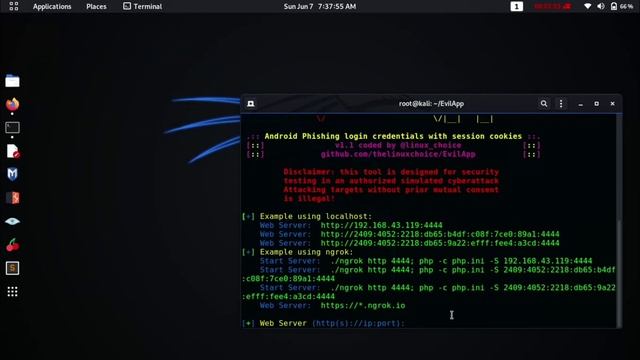Open the Applications menu
Viewport: 640px width, 360px height.
click(x=52, y=7)
